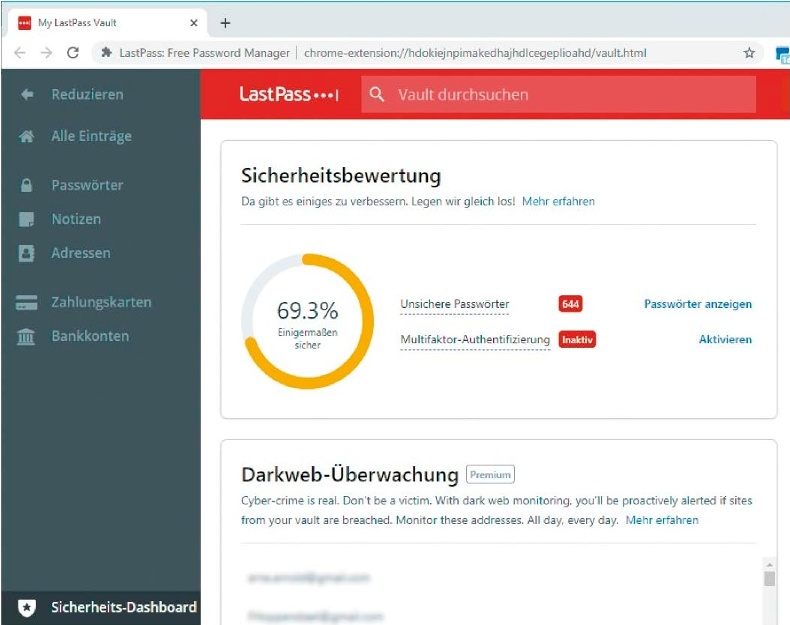Screen dimensions: 790x625
Task: Click the browser forward arrow
Action: [46, 52]
